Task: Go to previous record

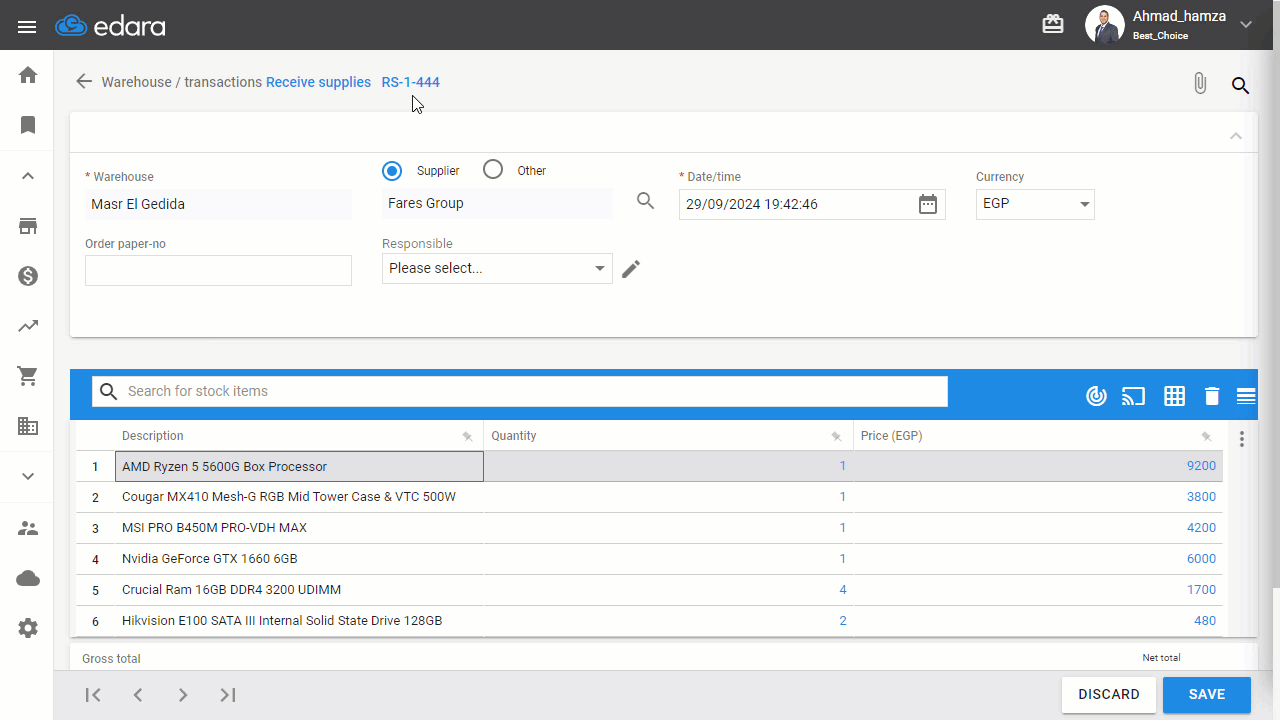Action: [x=138, y=695]
